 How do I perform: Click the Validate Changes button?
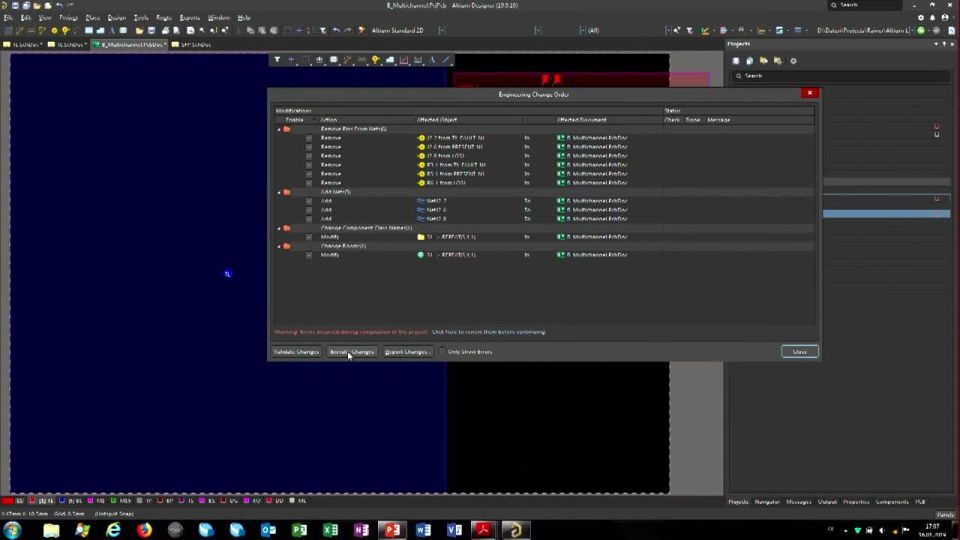pyautogui.click(x=296, y=352)
